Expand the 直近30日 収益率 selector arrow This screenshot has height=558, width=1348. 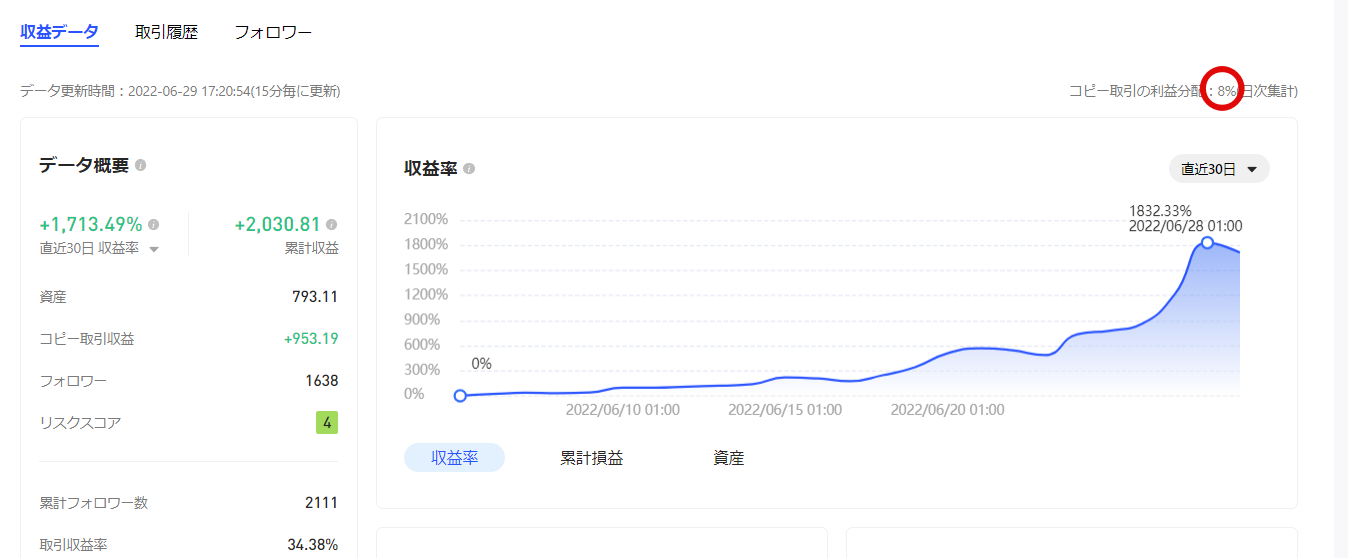pyautogui.click(x=154, y=249)
